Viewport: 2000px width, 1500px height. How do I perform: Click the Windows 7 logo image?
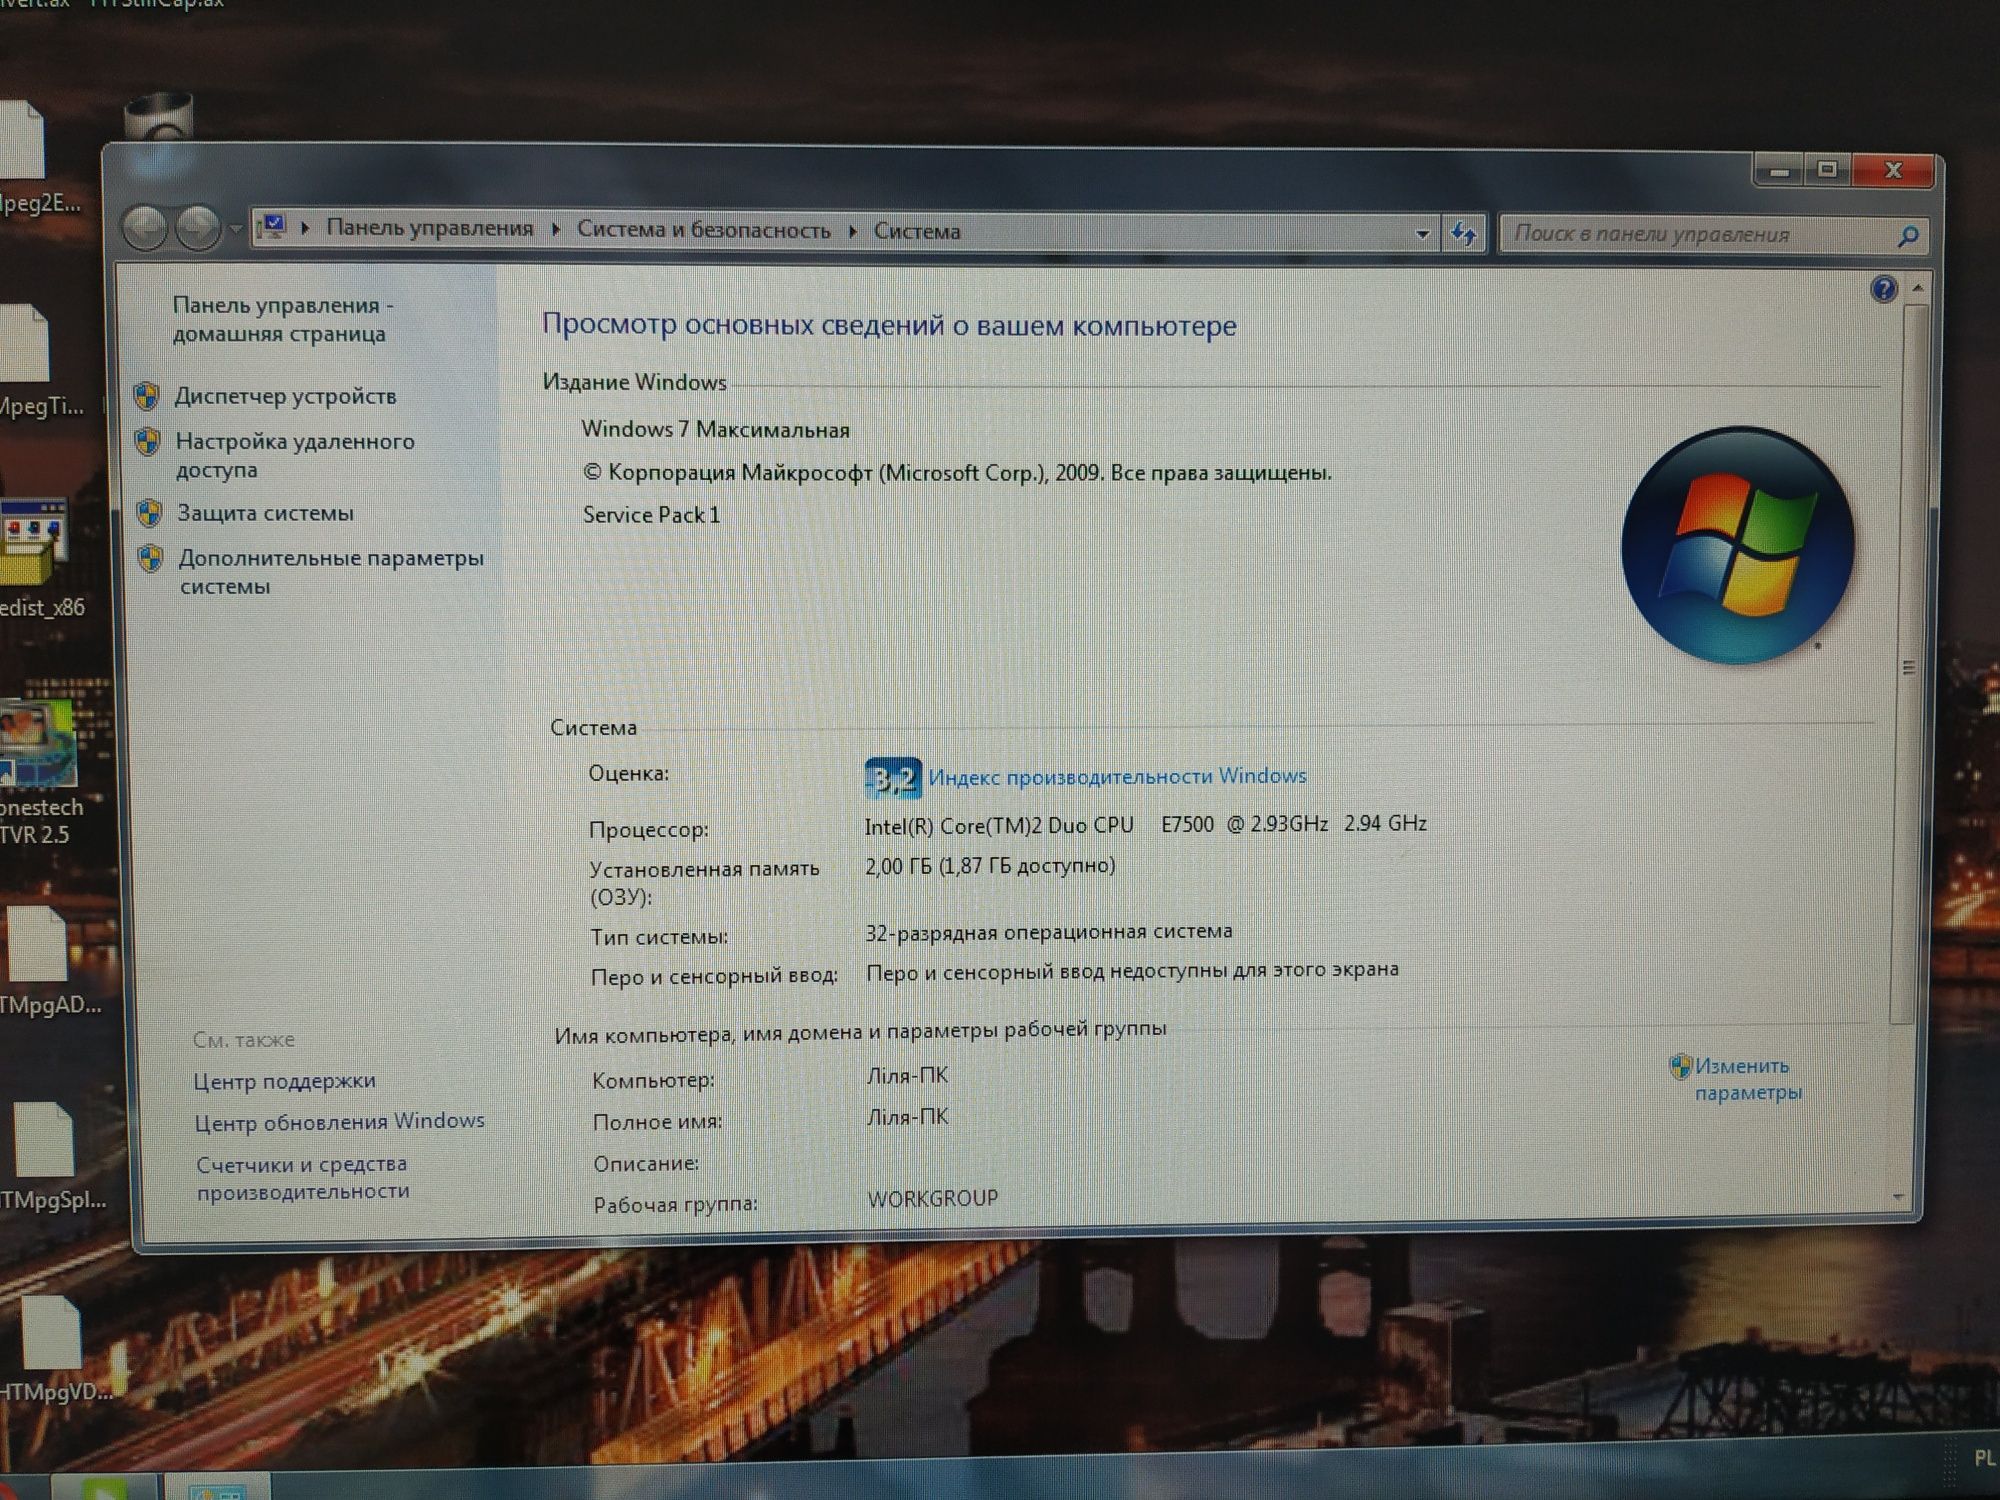(1738, 546)
